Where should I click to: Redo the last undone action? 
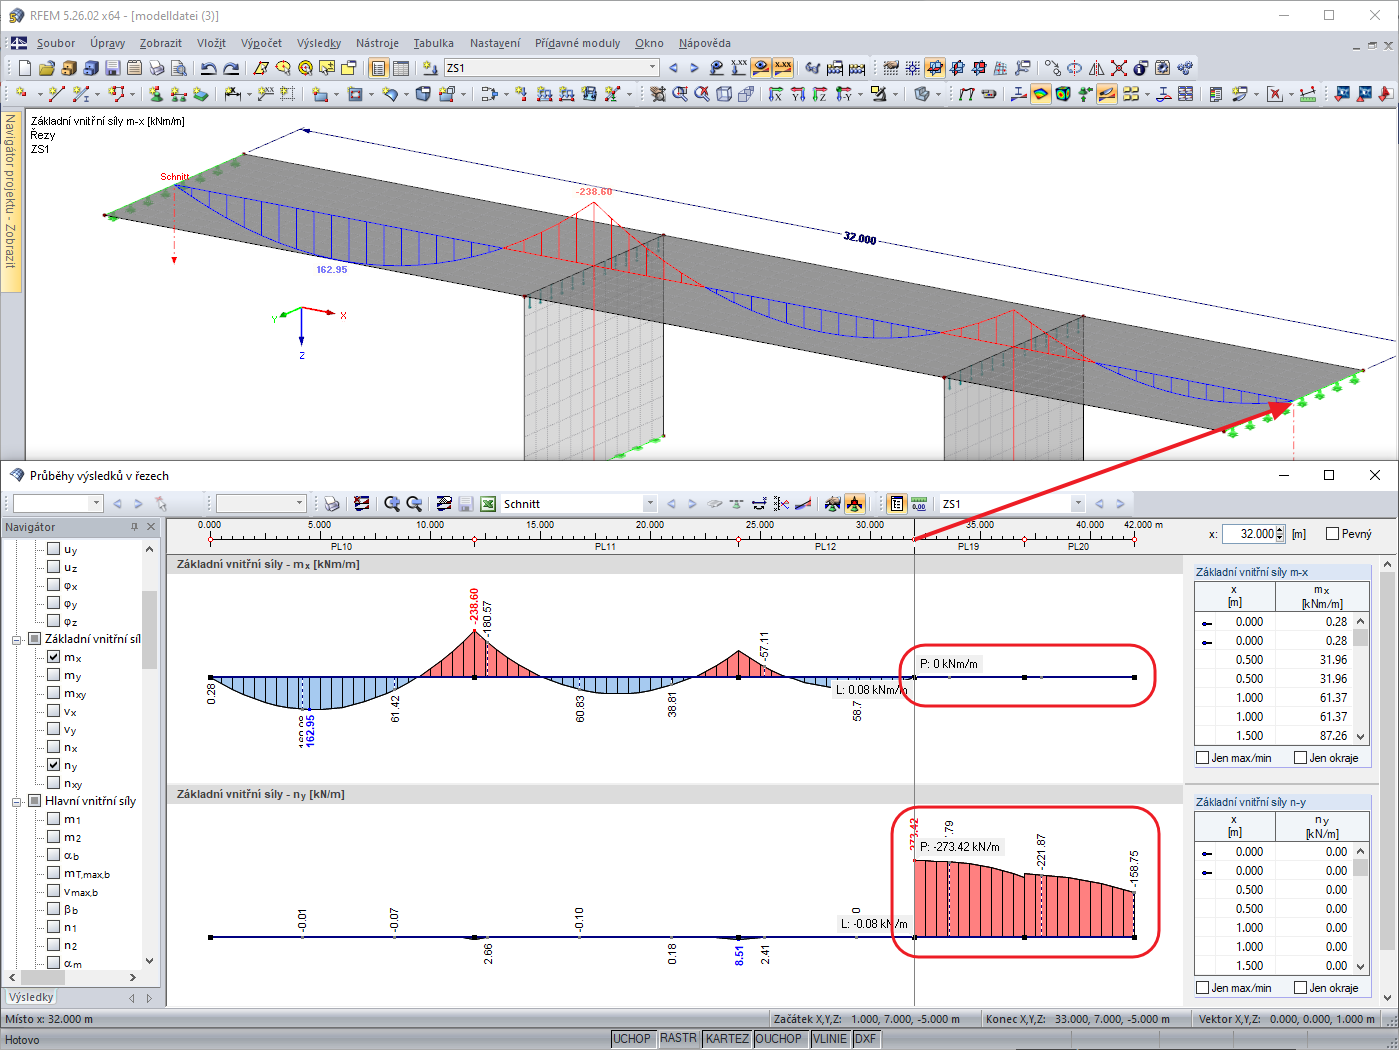point(231,68)
